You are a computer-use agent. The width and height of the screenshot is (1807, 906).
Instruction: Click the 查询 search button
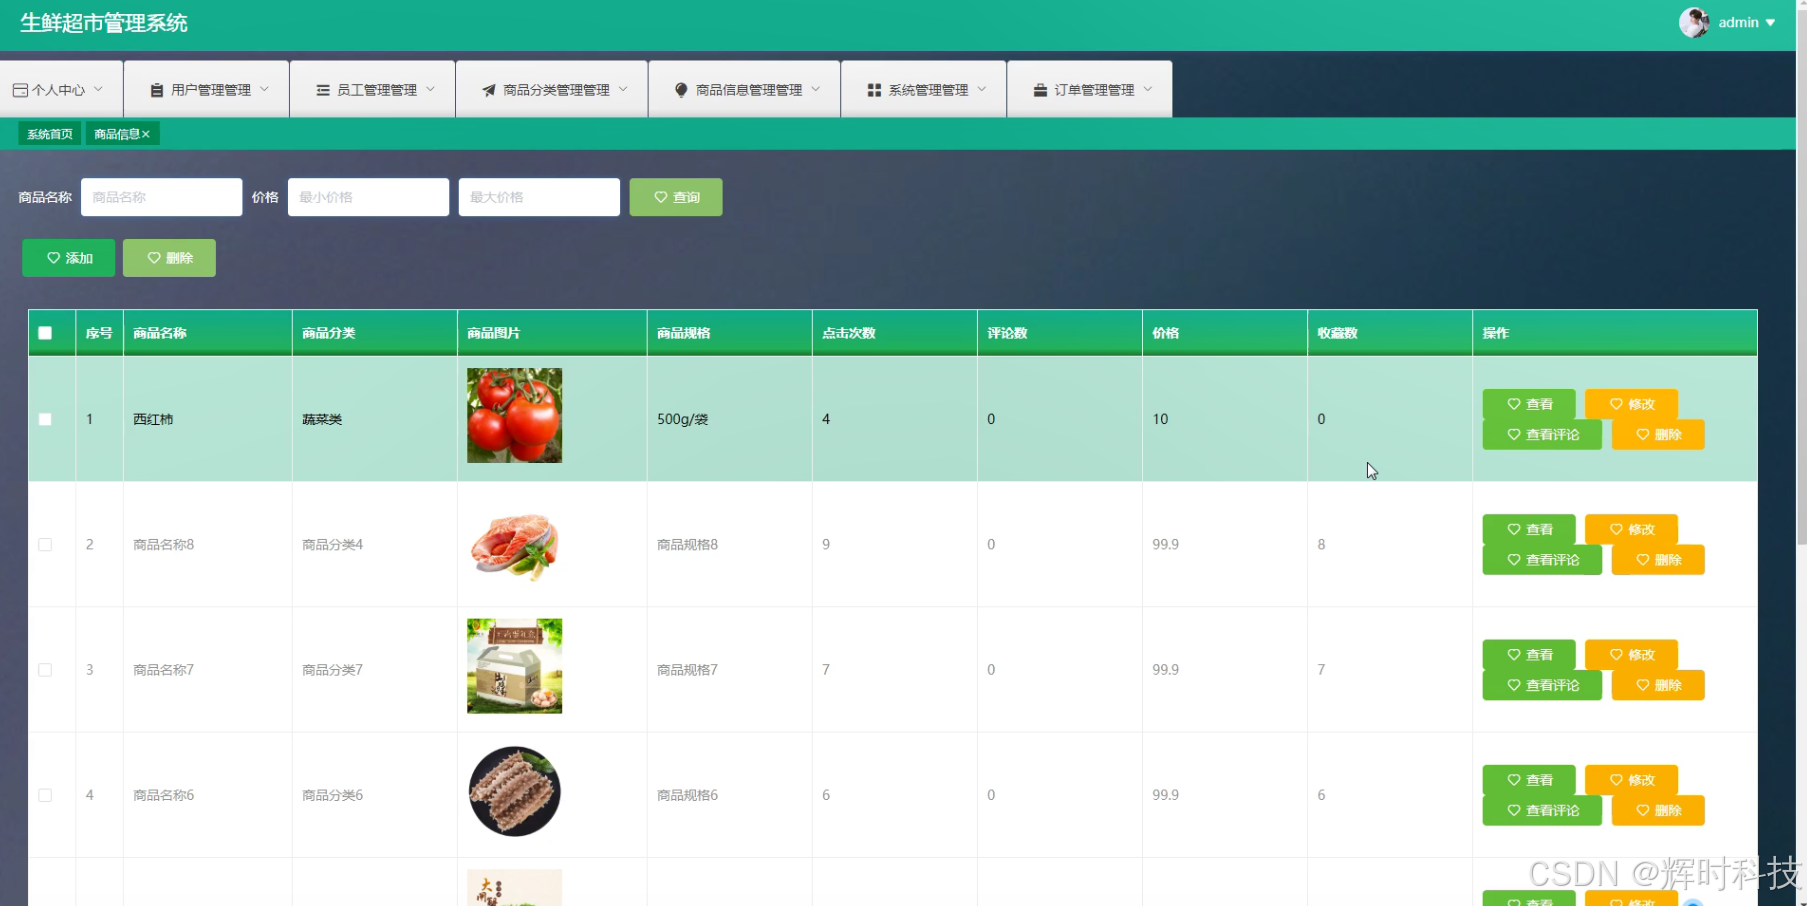click(676, 197)
